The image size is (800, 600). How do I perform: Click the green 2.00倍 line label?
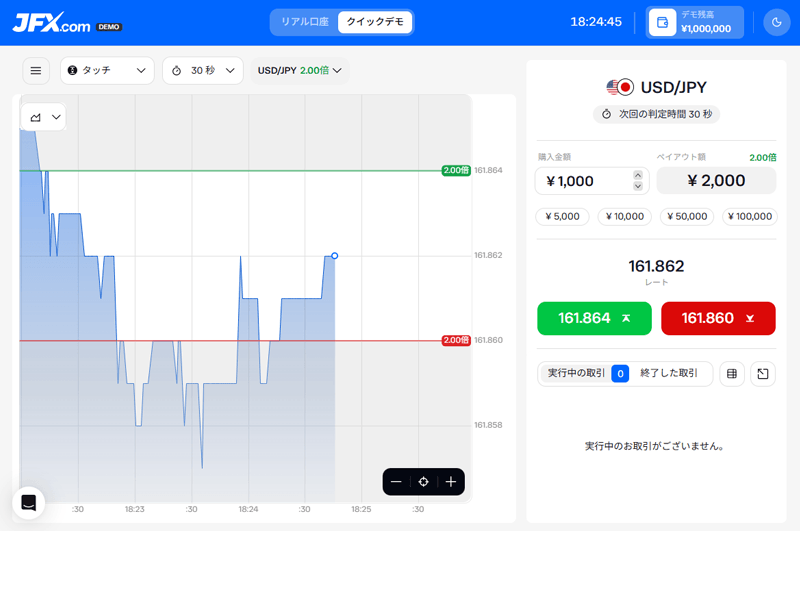[456, 170]
